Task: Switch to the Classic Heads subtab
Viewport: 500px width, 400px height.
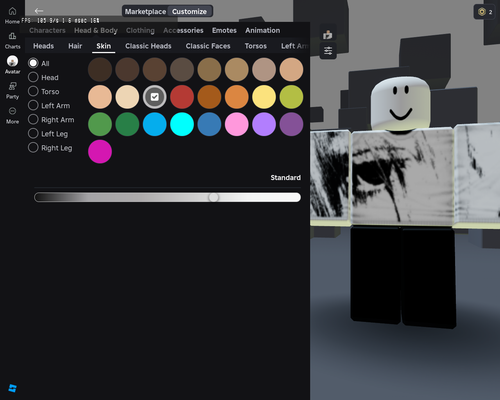Action: 148,46
